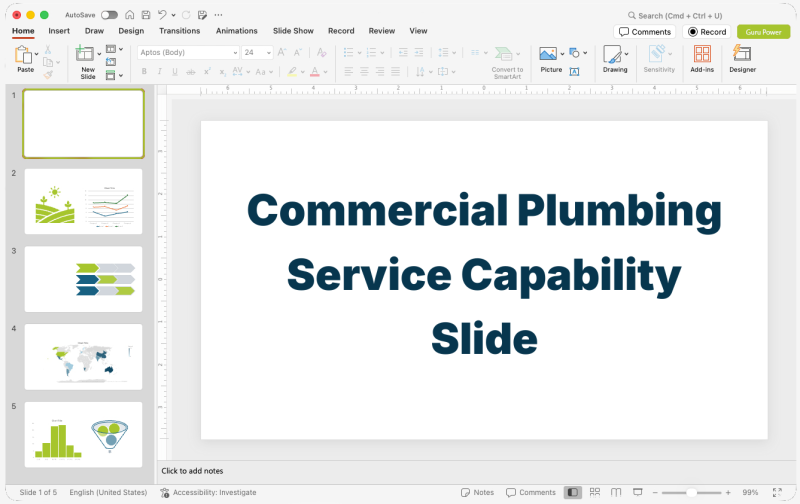Open the Drawing tools

(x=615, y=59)
